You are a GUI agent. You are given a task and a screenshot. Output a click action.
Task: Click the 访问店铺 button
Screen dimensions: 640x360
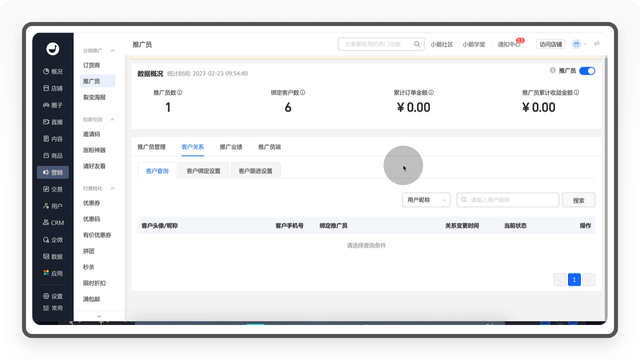click(551, 44)
